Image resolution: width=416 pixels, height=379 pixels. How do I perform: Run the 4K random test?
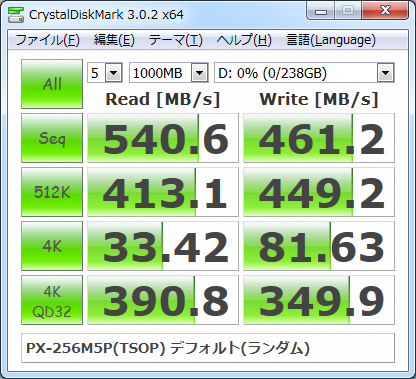pos(52,246)
